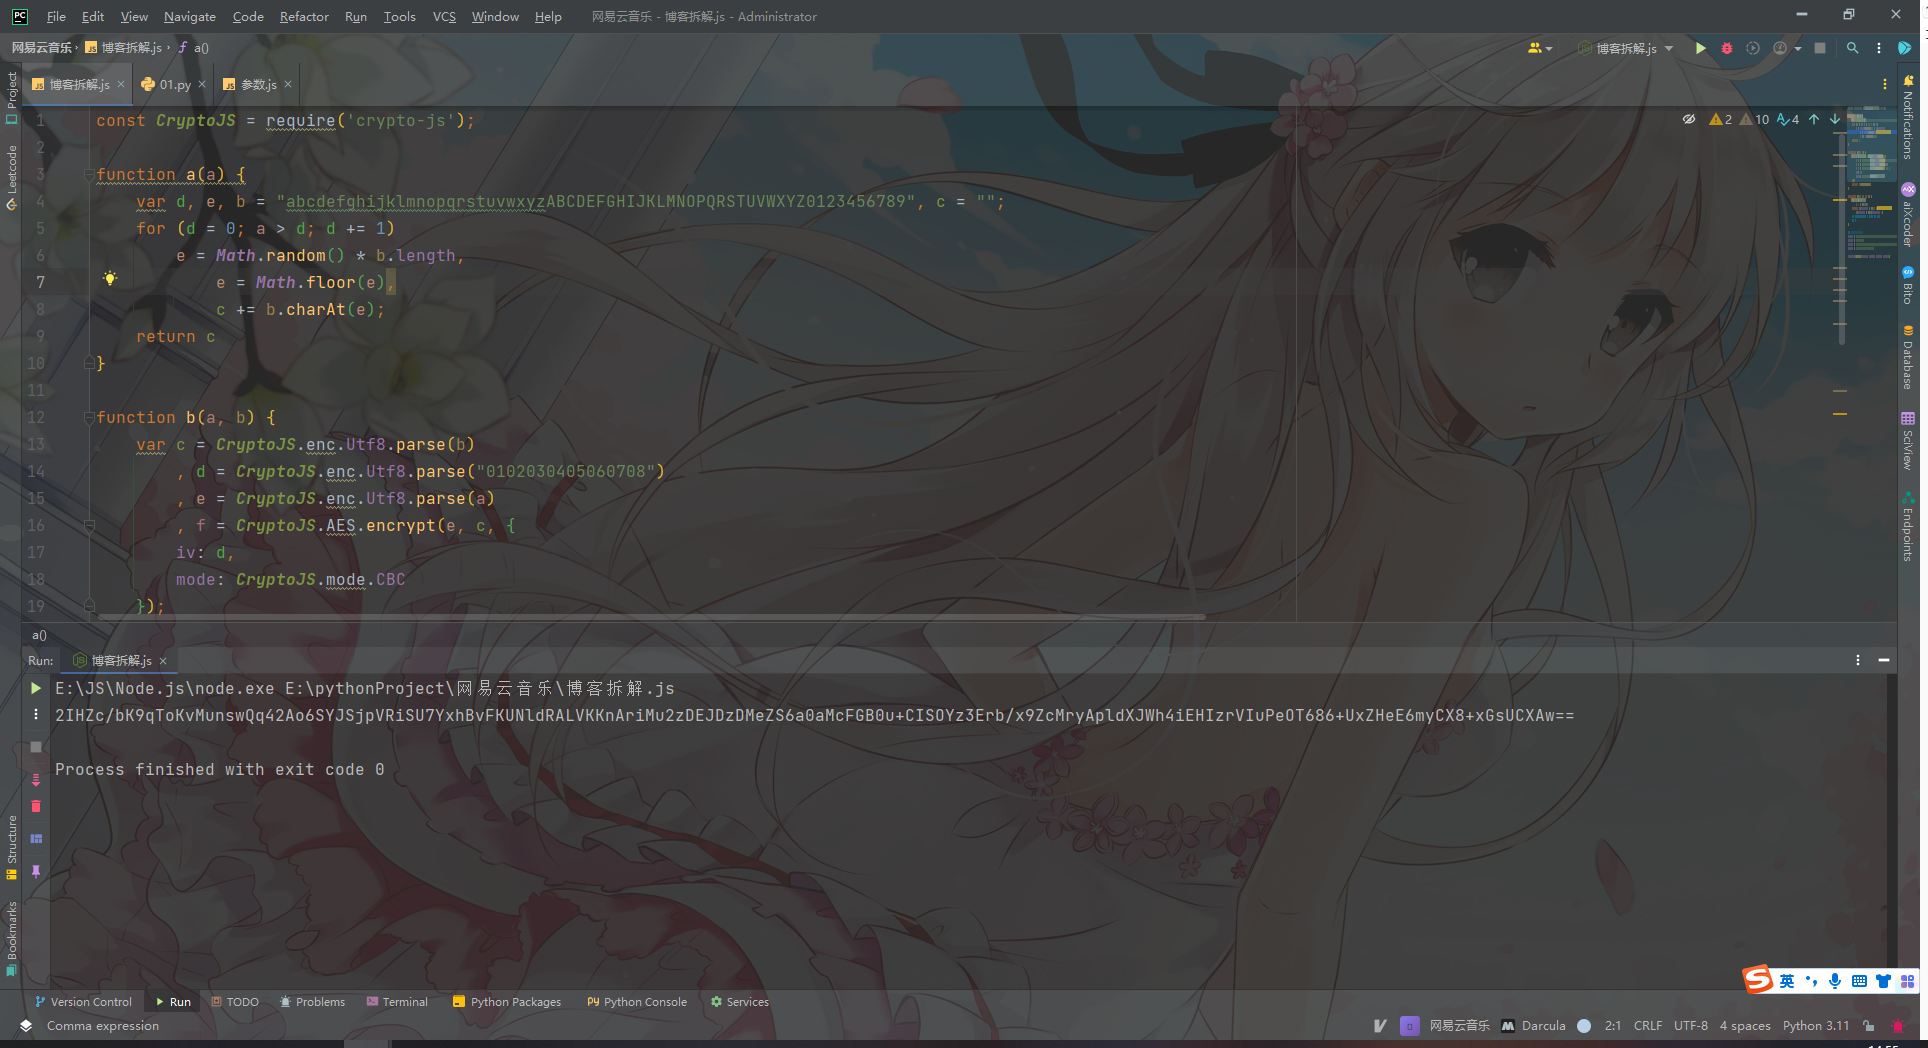
Task: Switch to the 参数.js editor tab
Action: pyautogui.click(x=257, y=85)
